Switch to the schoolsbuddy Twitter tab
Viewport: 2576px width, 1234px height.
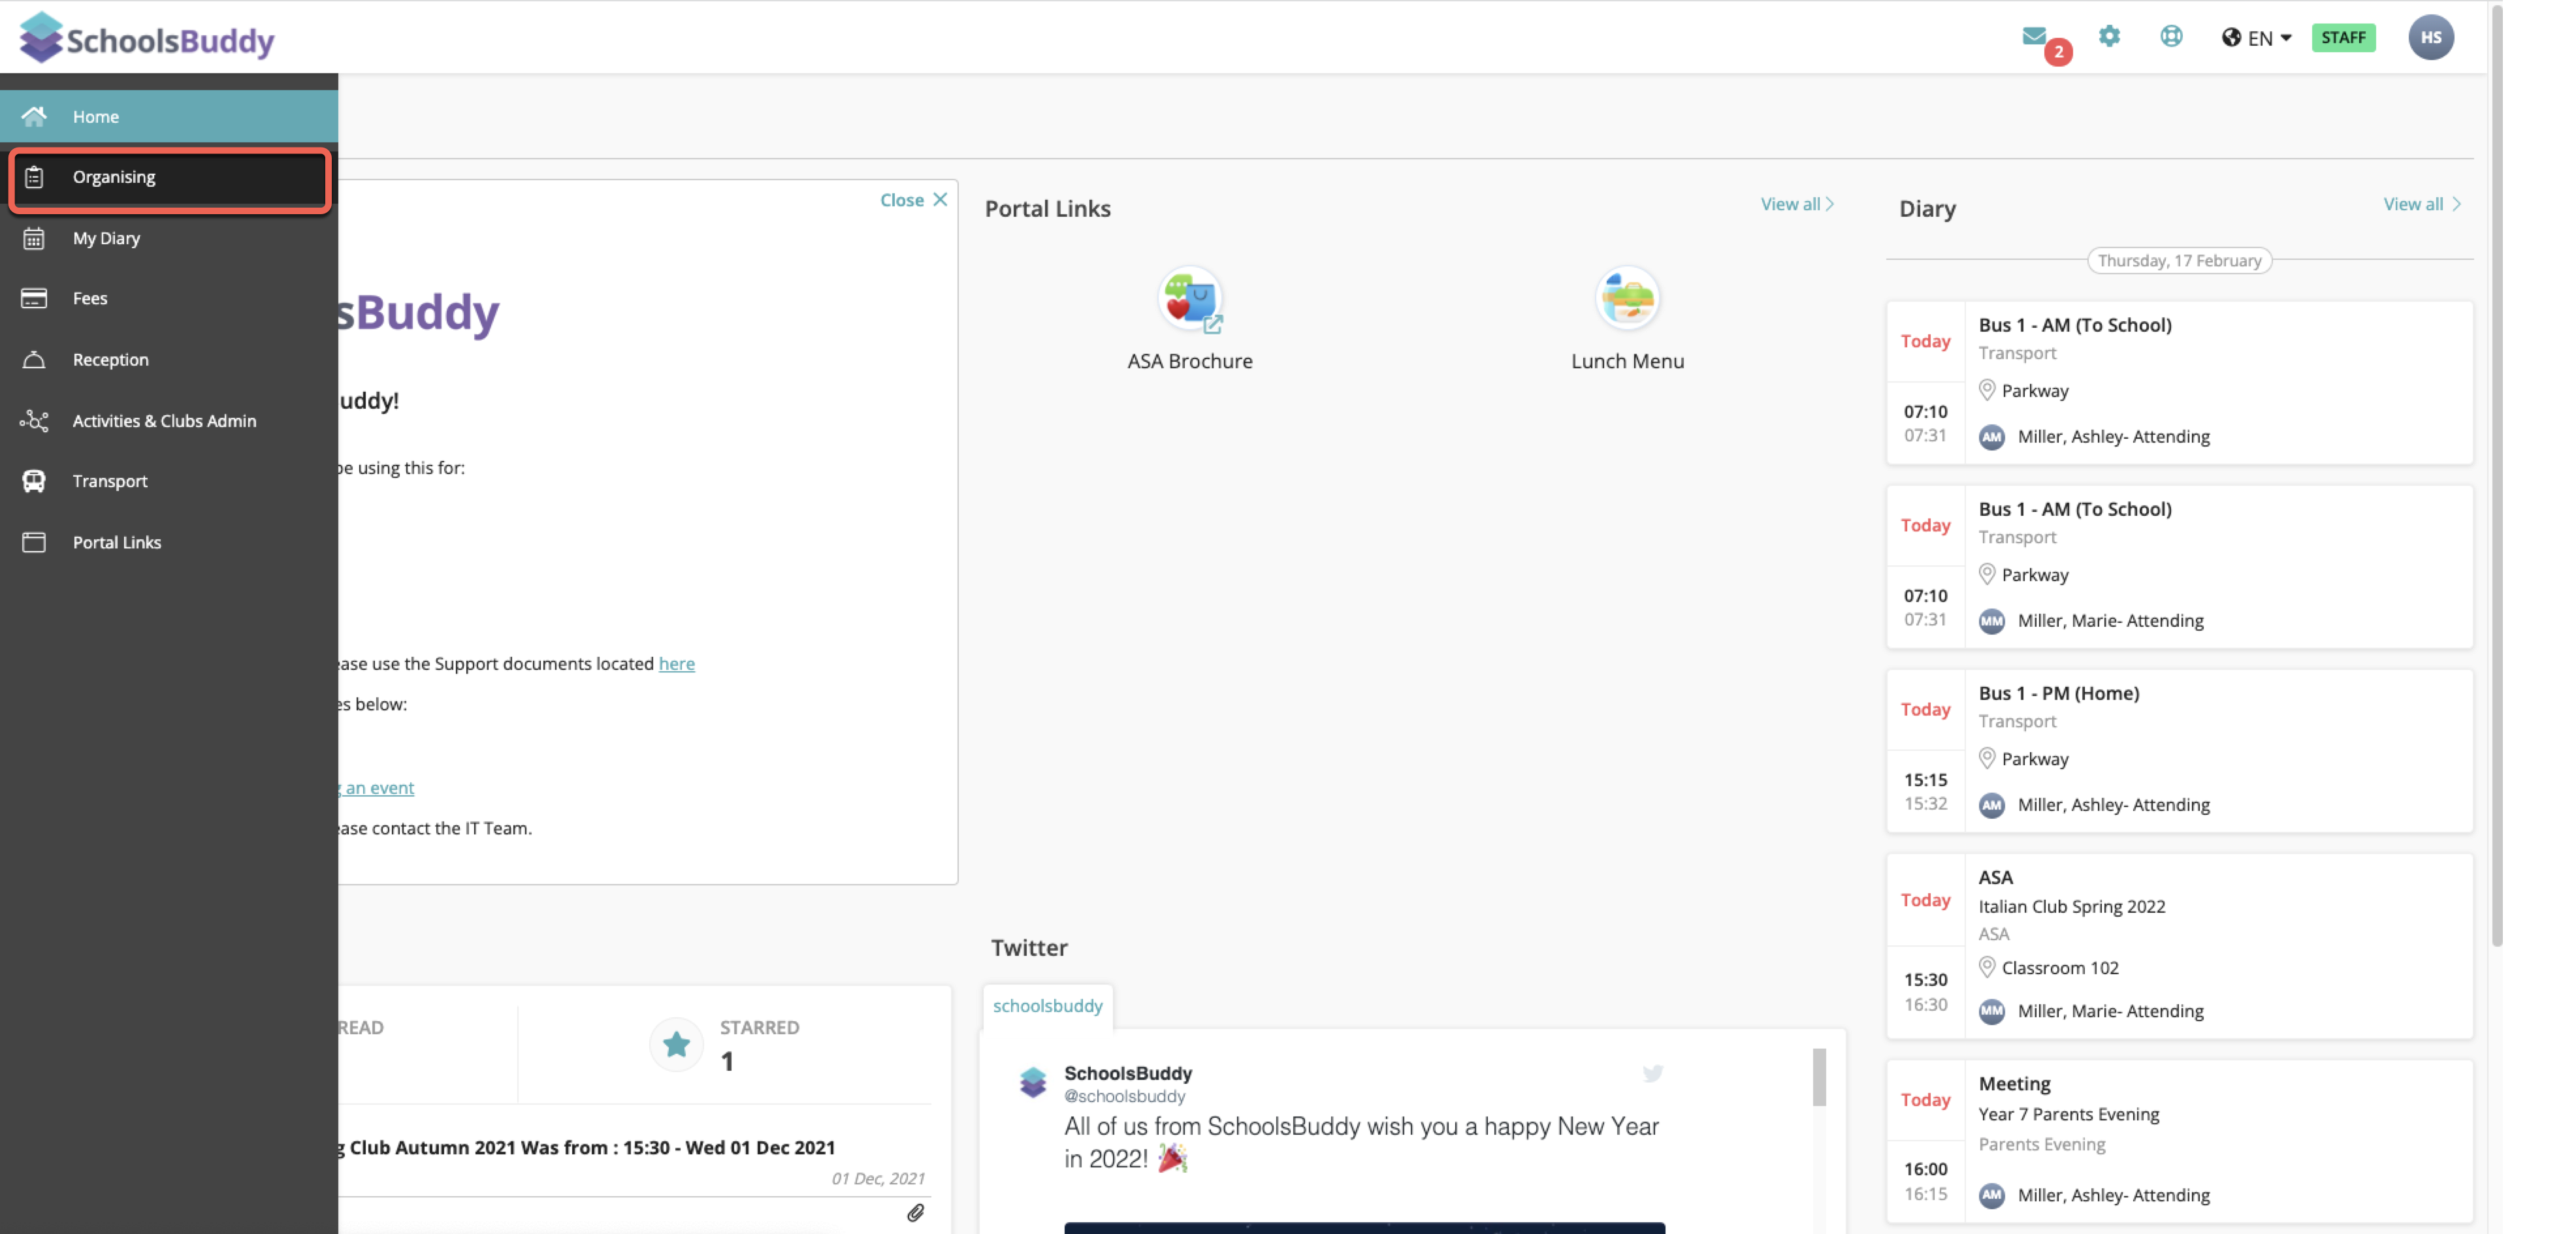coord(1047,1006)
